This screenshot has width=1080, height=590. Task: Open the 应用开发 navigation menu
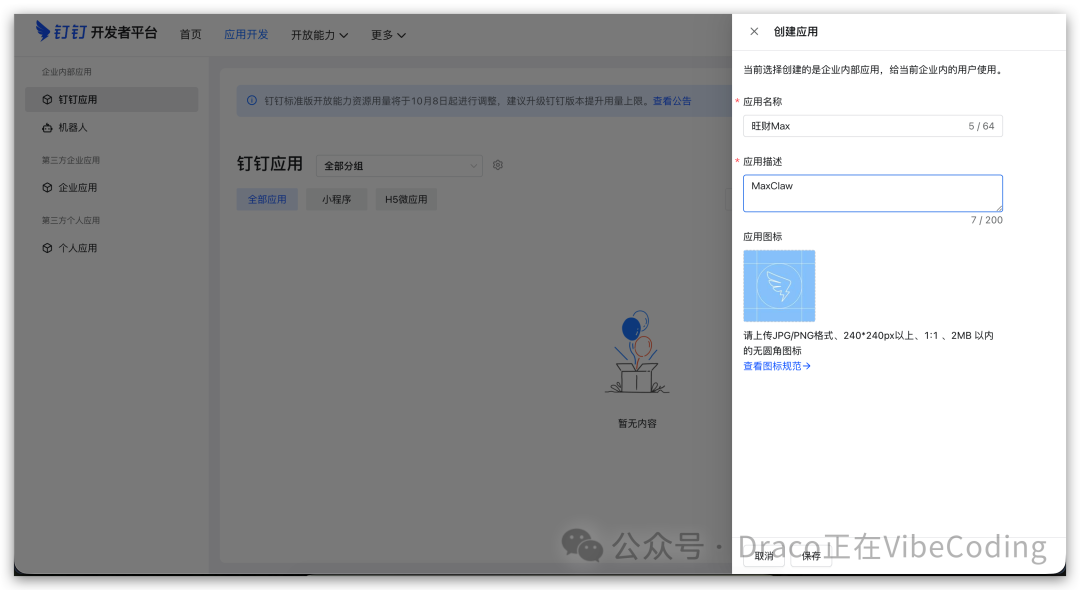246,34
